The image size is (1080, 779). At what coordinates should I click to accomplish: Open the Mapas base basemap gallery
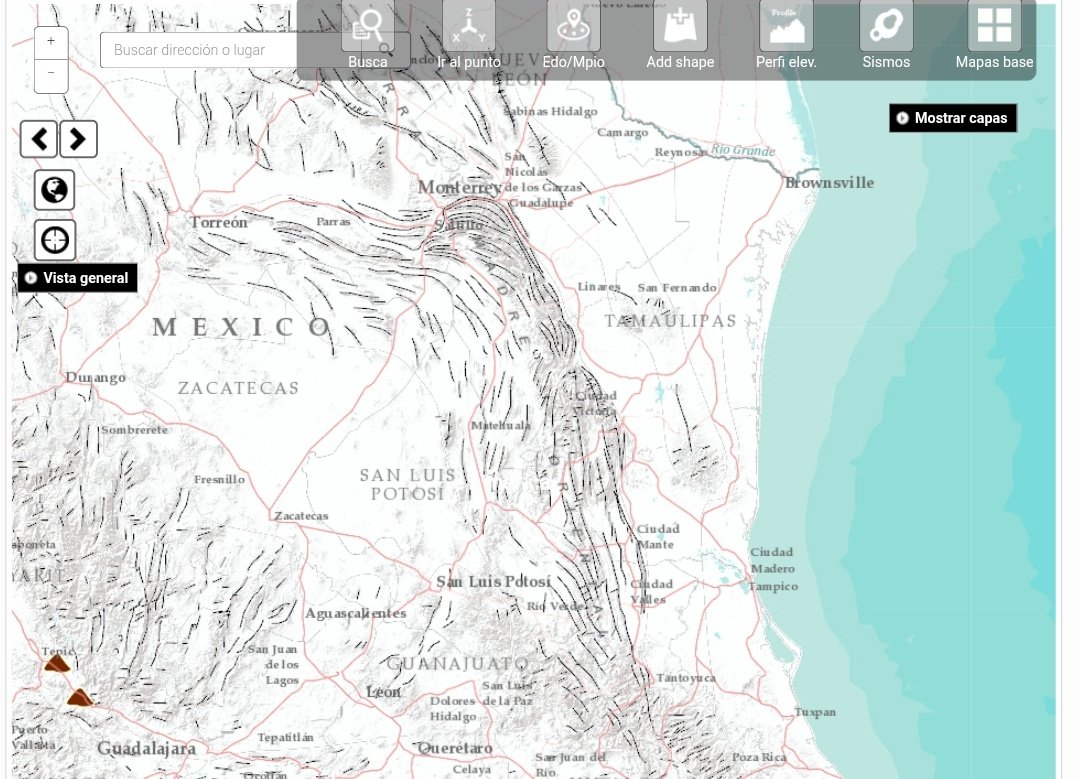click(994, 36)
